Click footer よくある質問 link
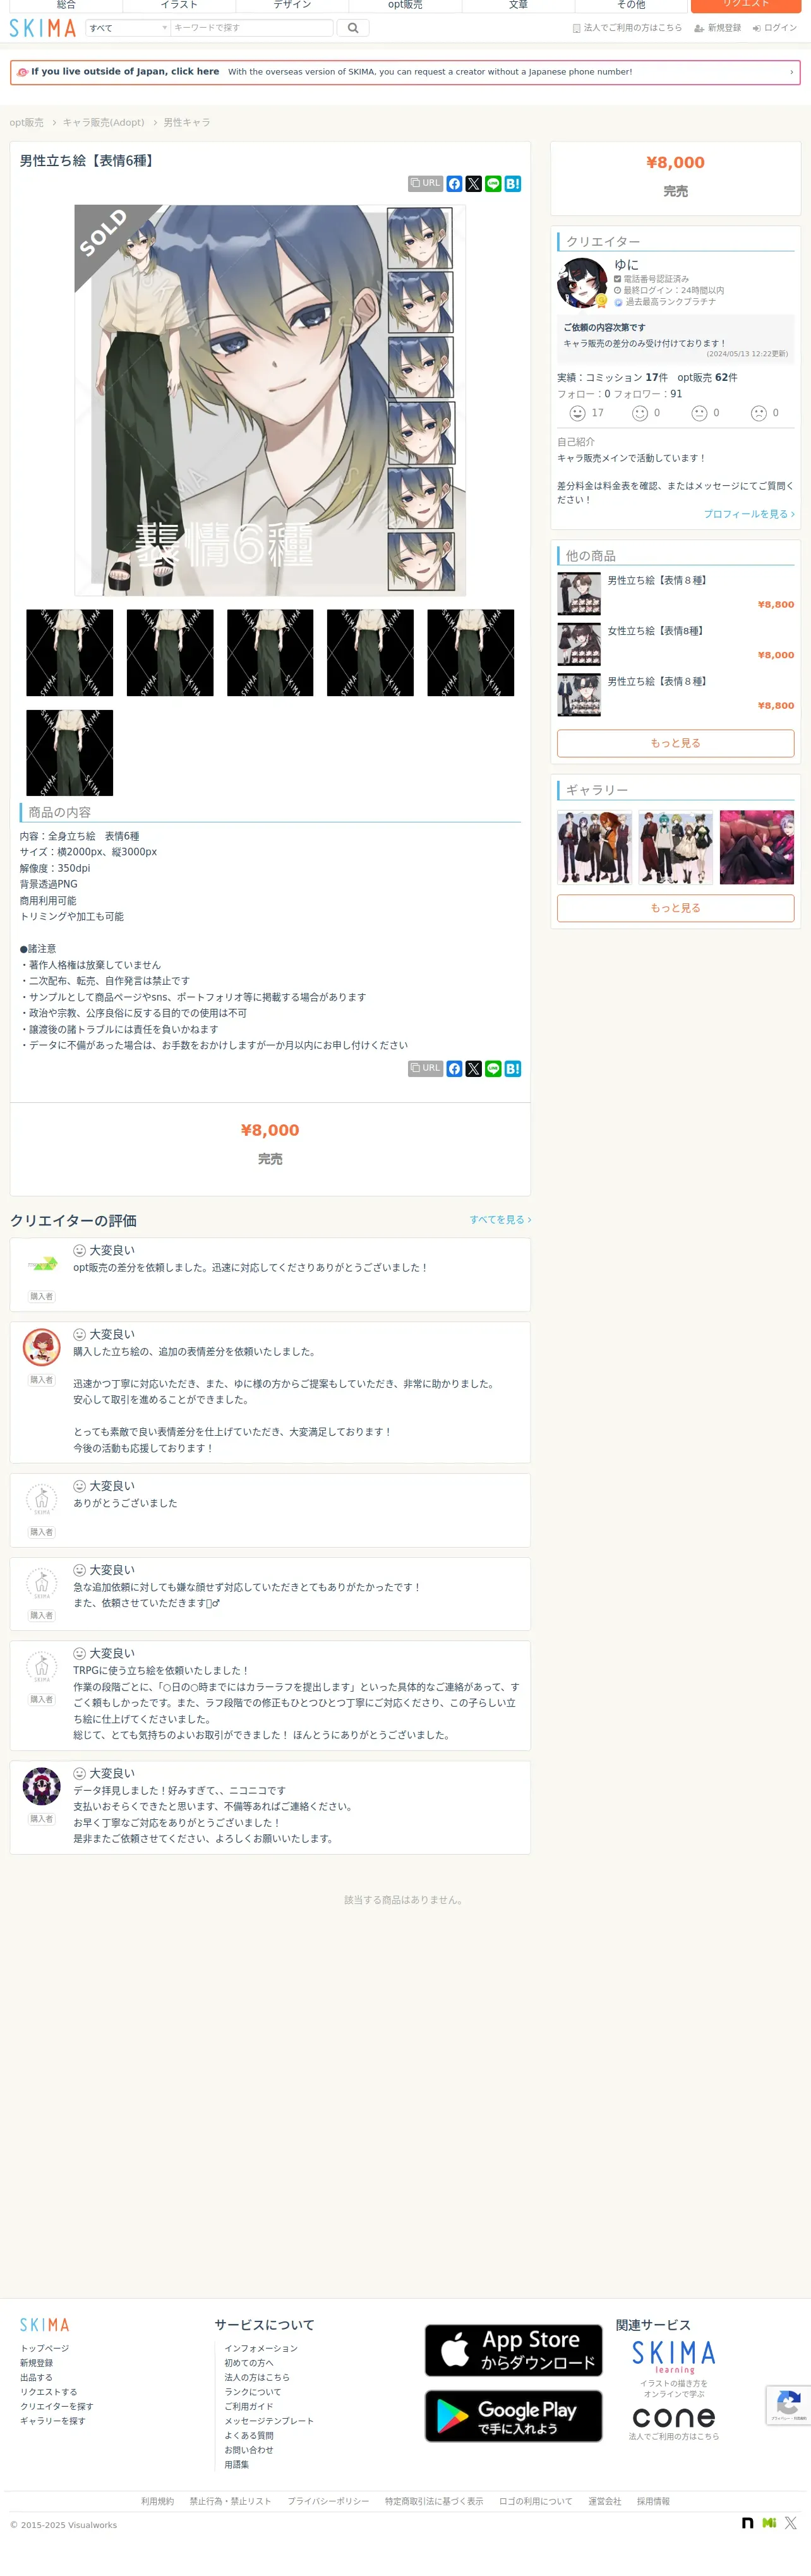 coord(249,2436)
